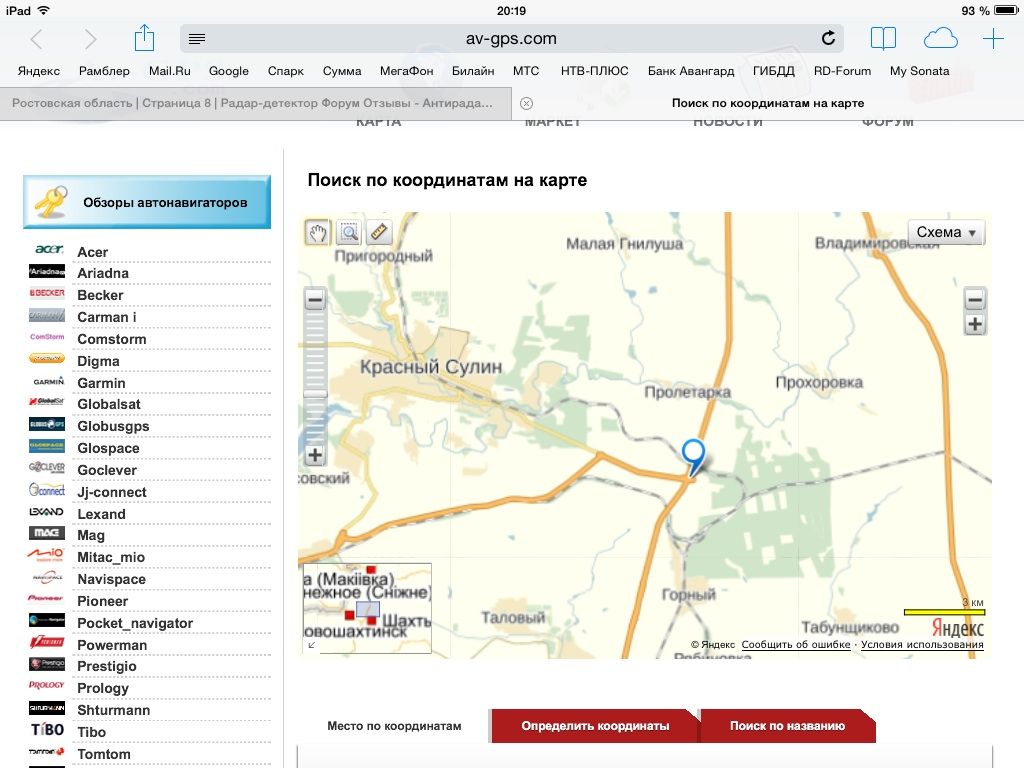Viewport: 1024px width, 768px height.
Task: Open iCloud tabs cloud icon
Action: tap(940, 39)
